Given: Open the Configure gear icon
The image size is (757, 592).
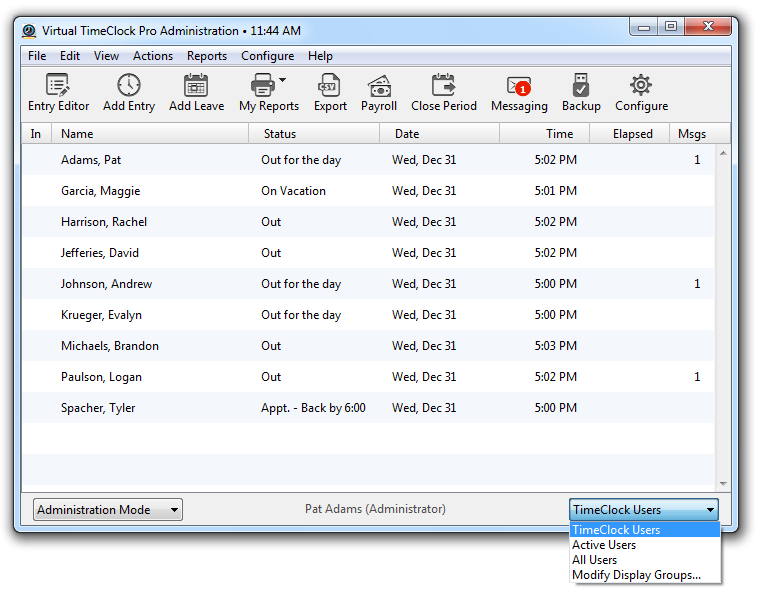Looking at the screenshot, I should [641, 85].
